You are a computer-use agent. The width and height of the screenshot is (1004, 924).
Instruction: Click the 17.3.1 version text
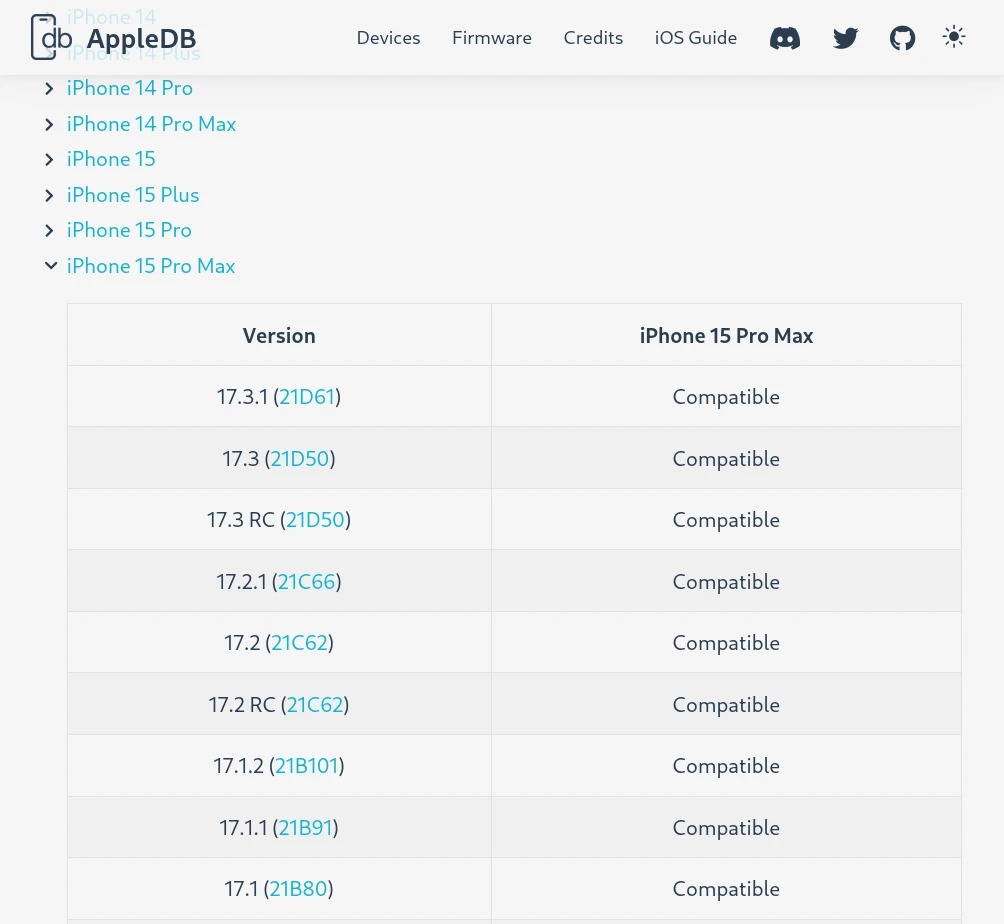[242, 397]
